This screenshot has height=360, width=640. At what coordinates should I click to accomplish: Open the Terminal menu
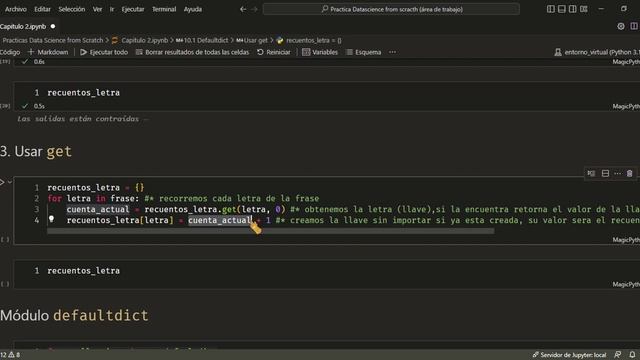pyautogui.click(x=164, y=9)
